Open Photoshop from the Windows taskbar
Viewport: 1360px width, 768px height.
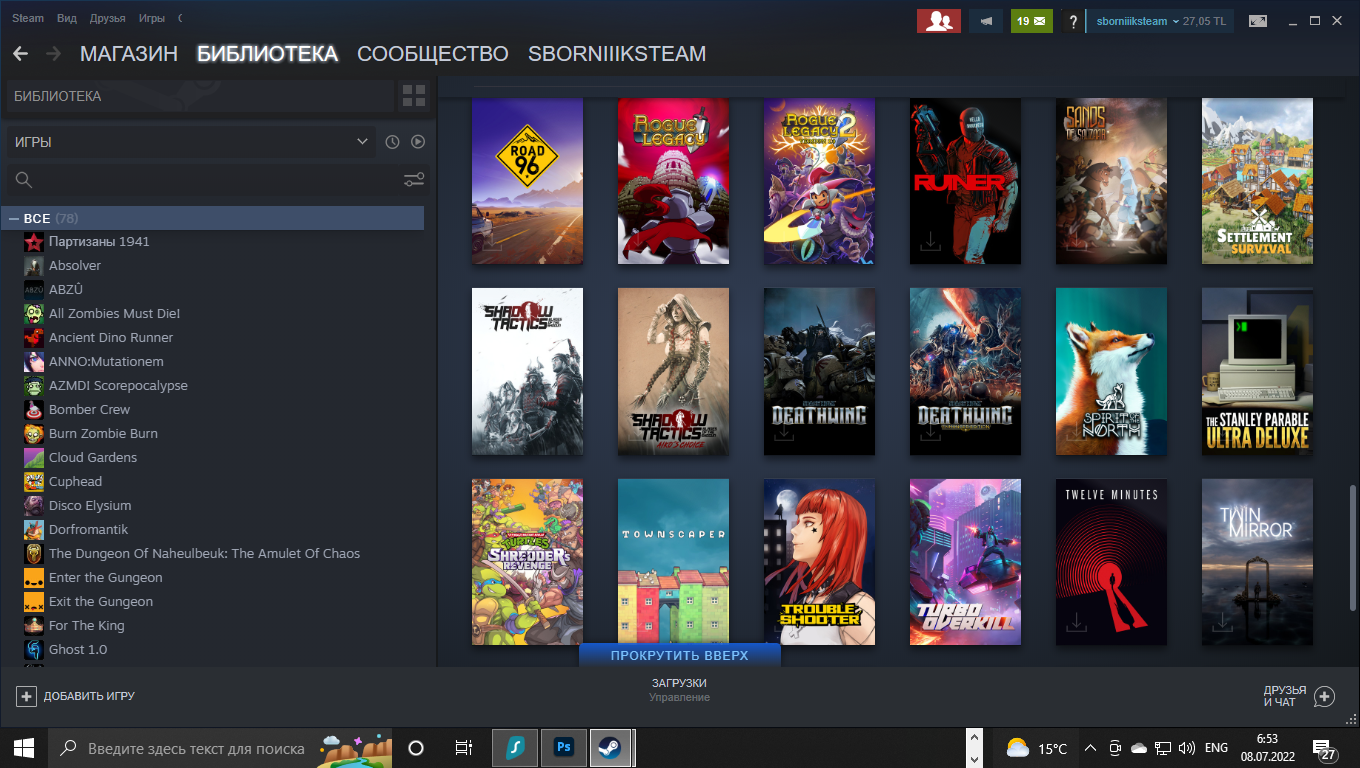click(563, 747)
